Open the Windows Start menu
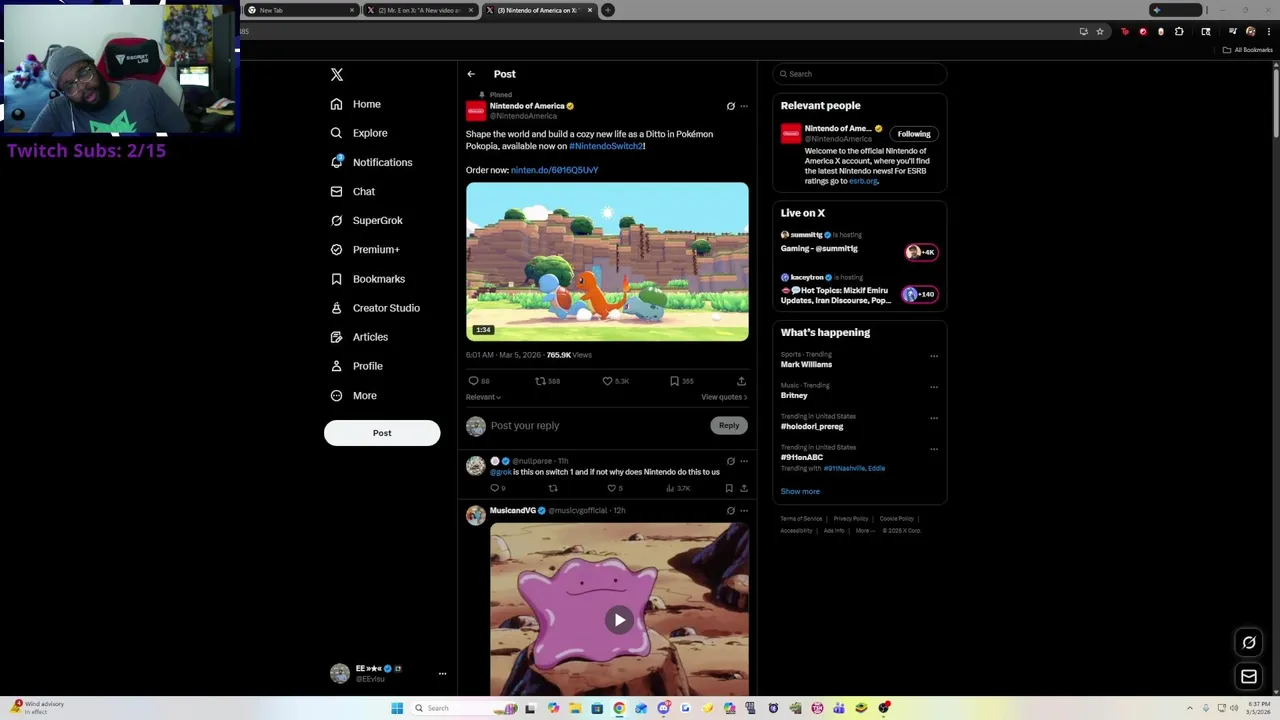 pyautogui.click(x=397, y=708)
